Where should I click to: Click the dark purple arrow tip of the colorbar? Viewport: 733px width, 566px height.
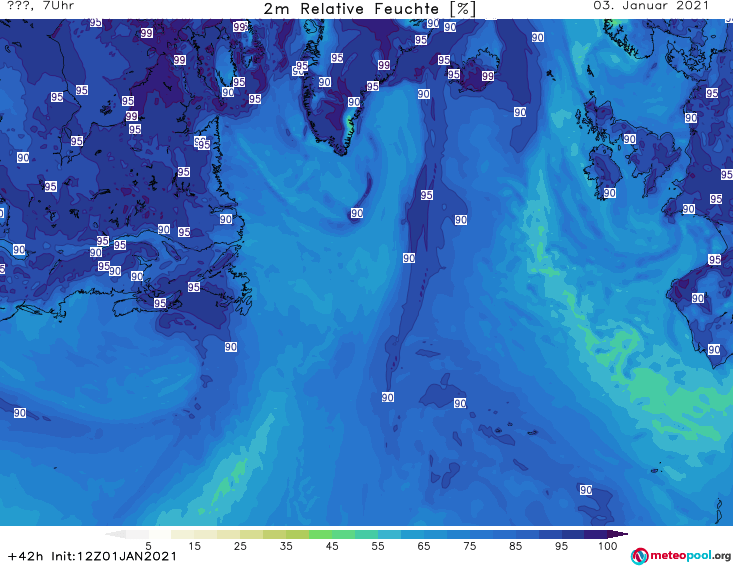[x=618, y=534]
